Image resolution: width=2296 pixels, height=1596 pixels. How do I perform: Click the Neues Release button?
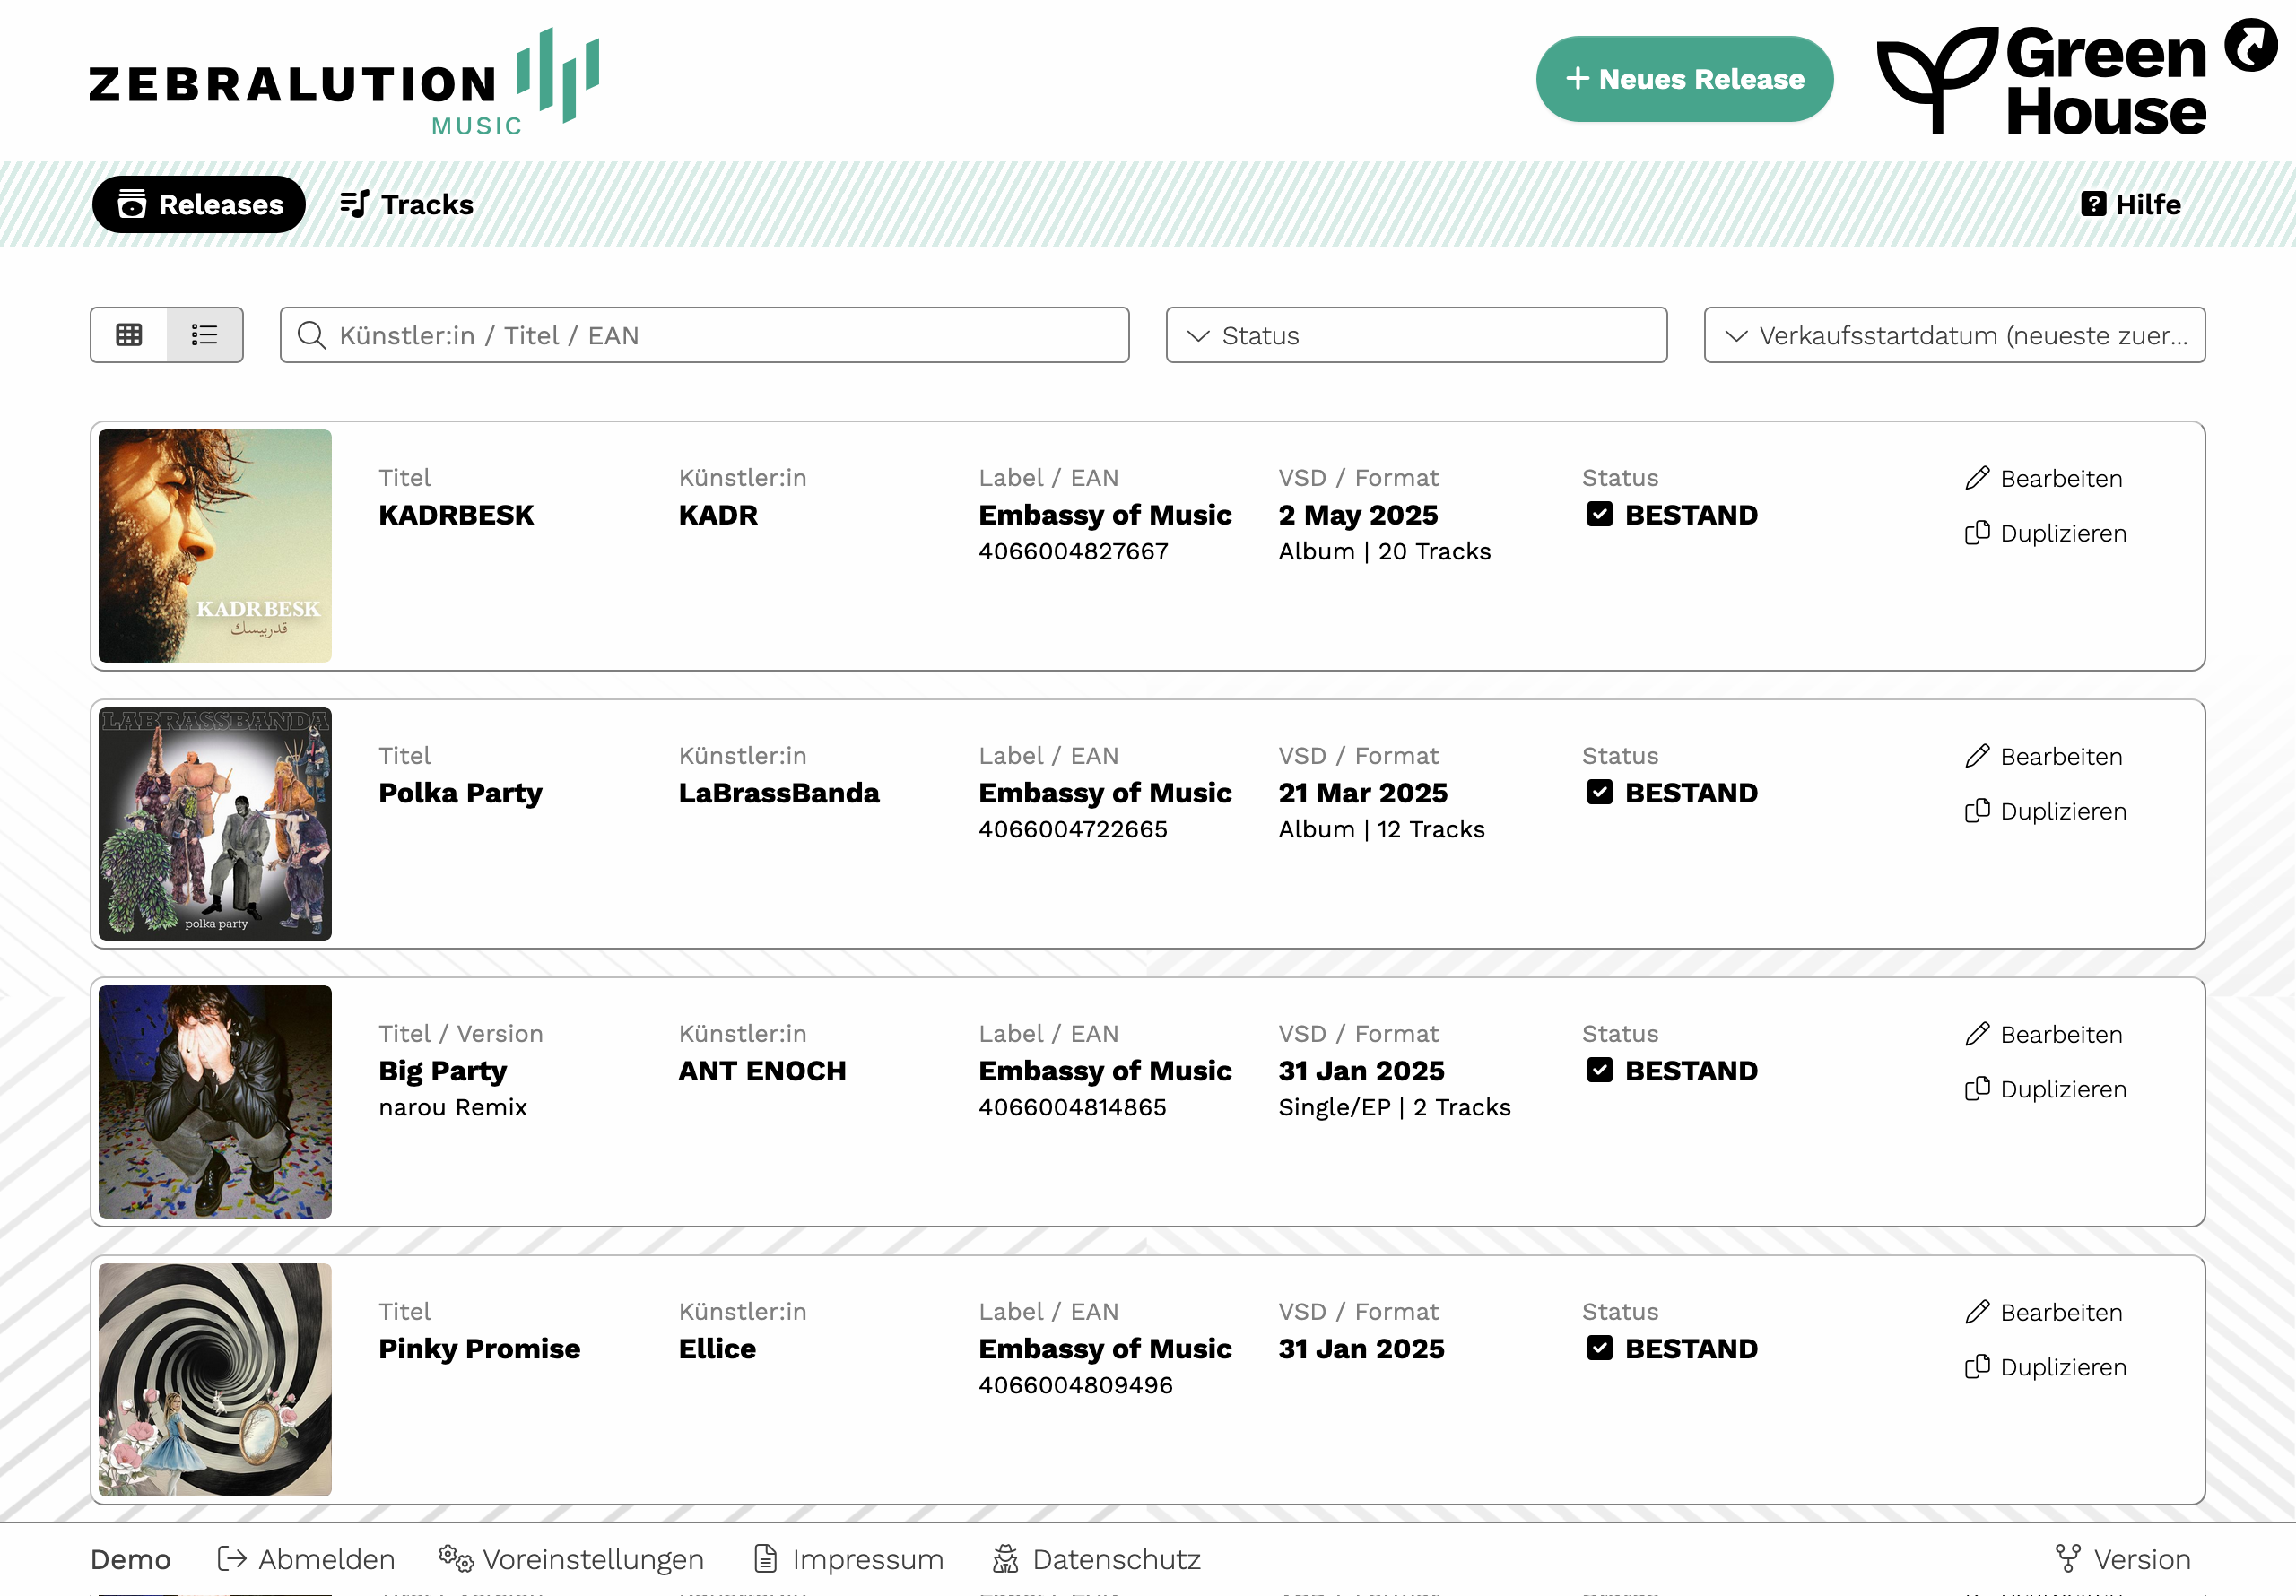(x=1684, y=79)
